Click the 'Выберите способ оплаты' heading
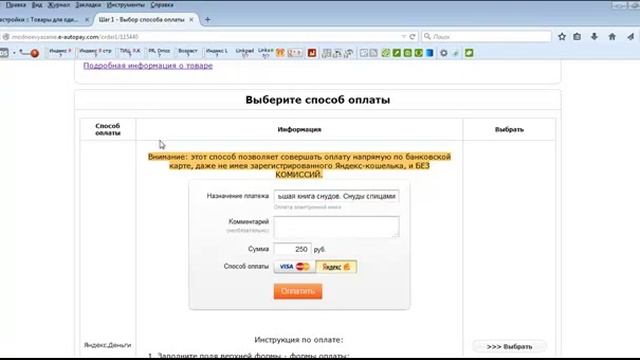This screenshot has height=360, width=640. tap(318, 100)
